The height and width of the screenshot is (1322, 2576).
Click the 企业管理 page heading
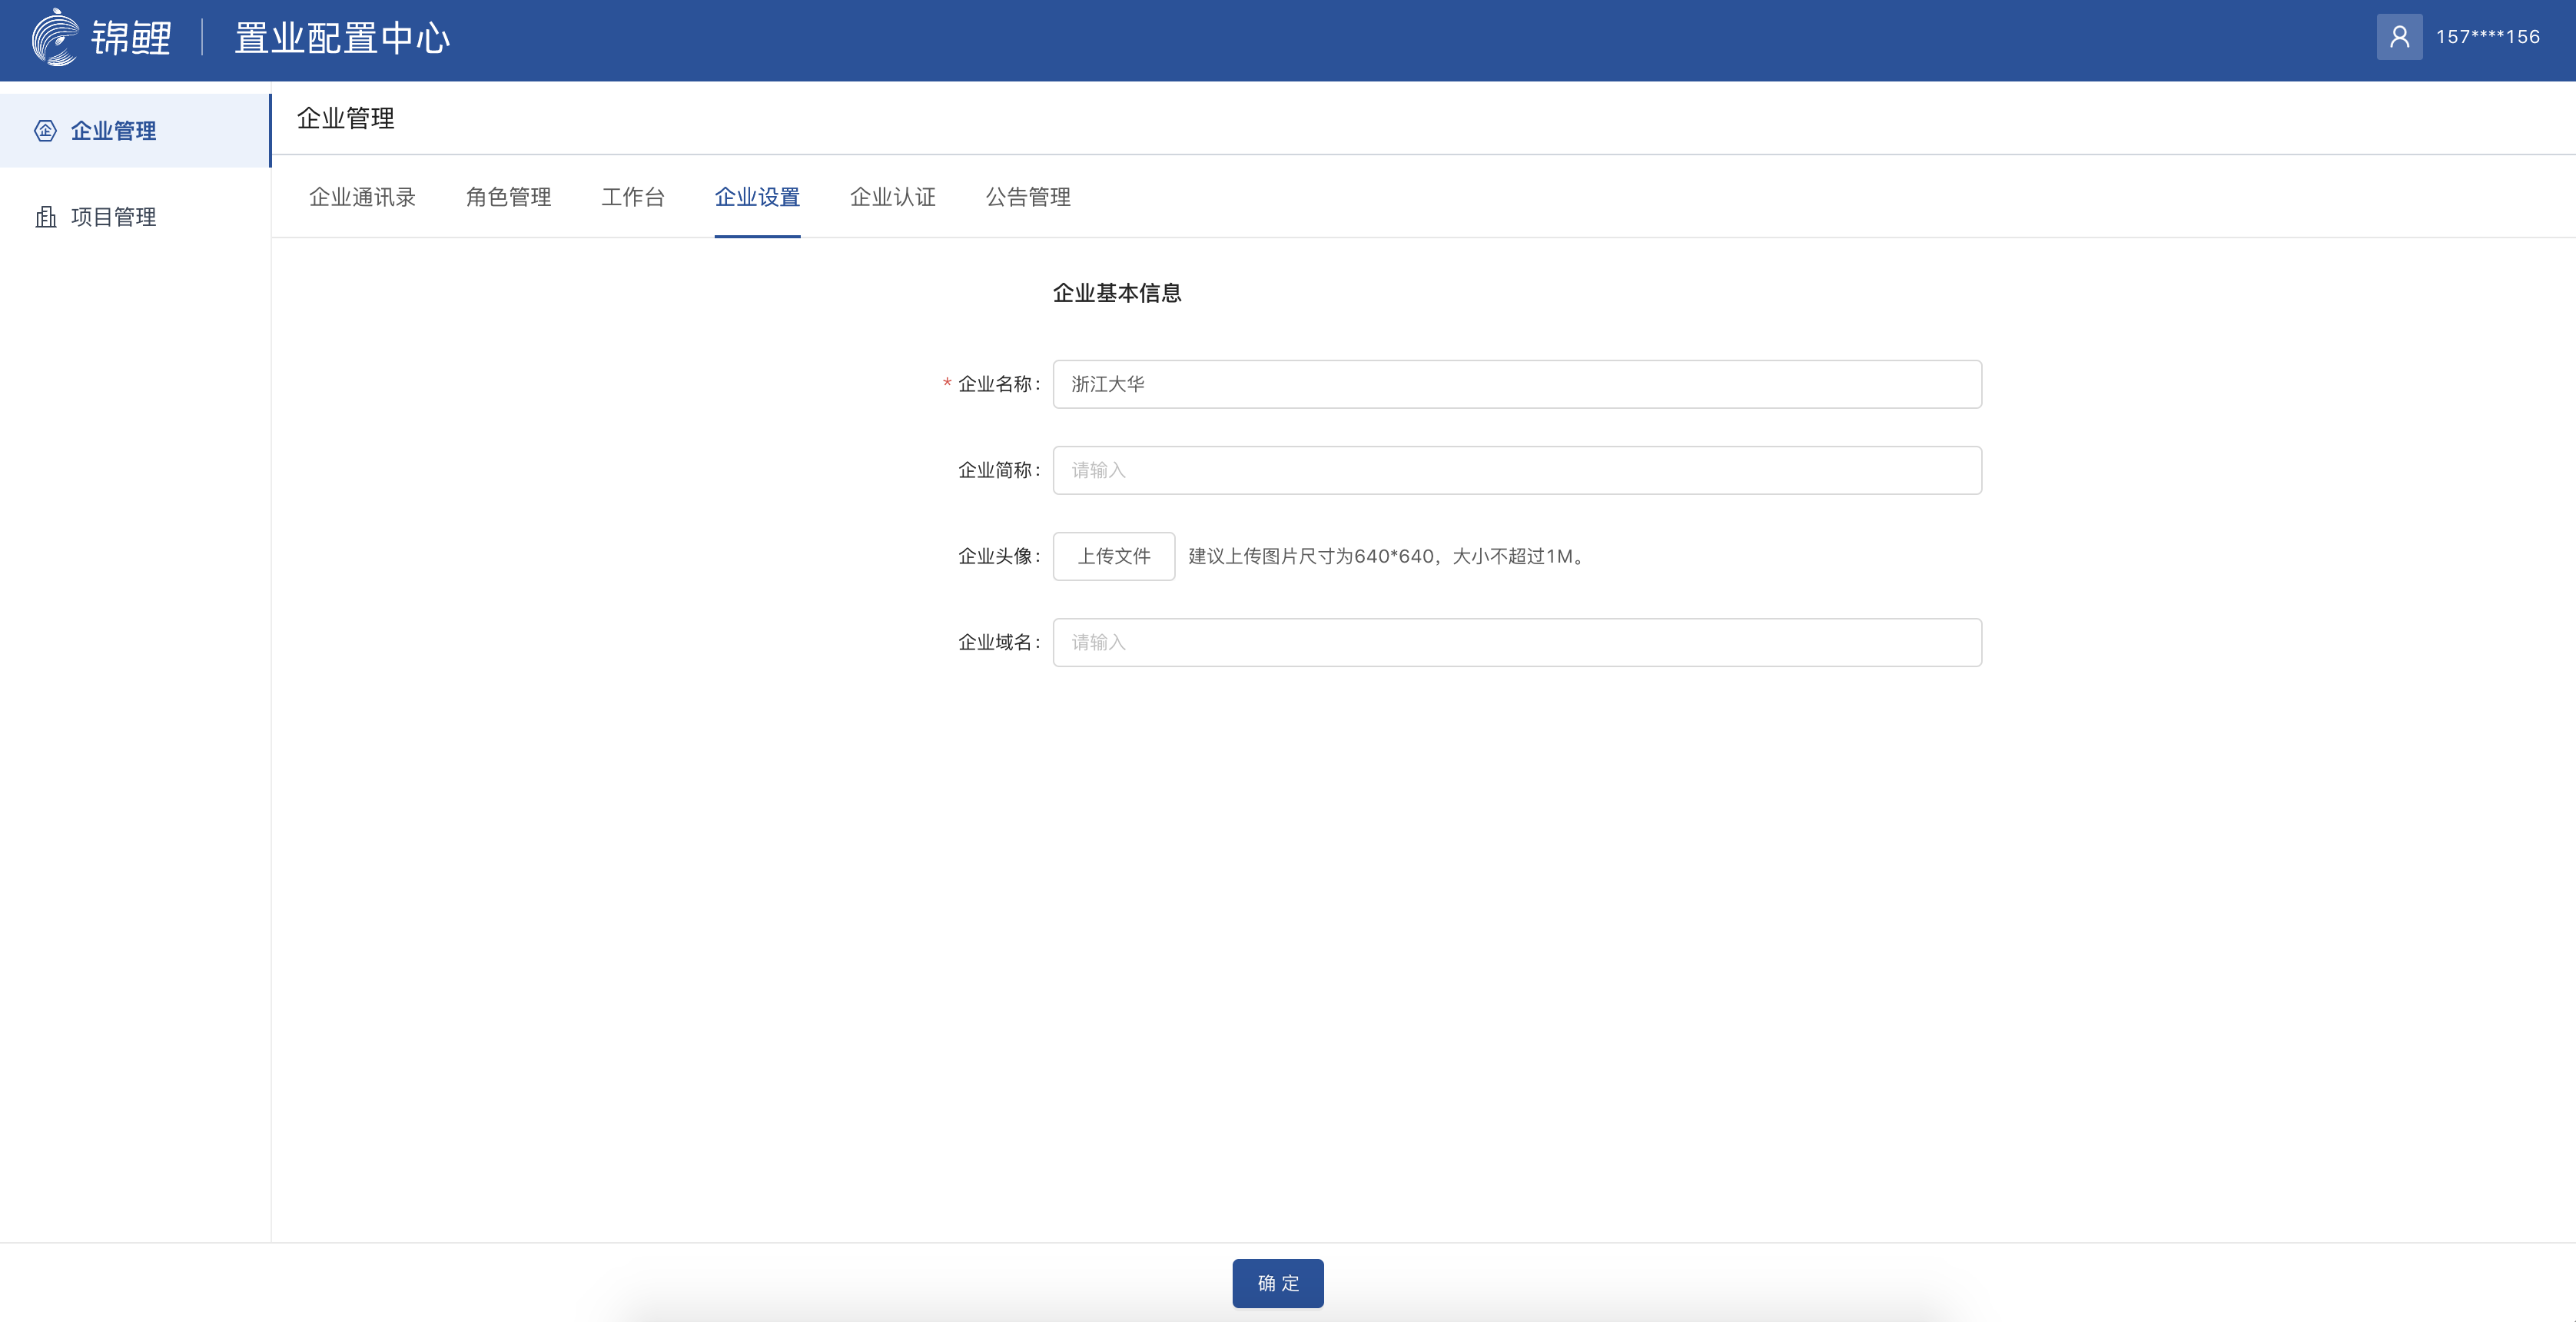(345, 118)
